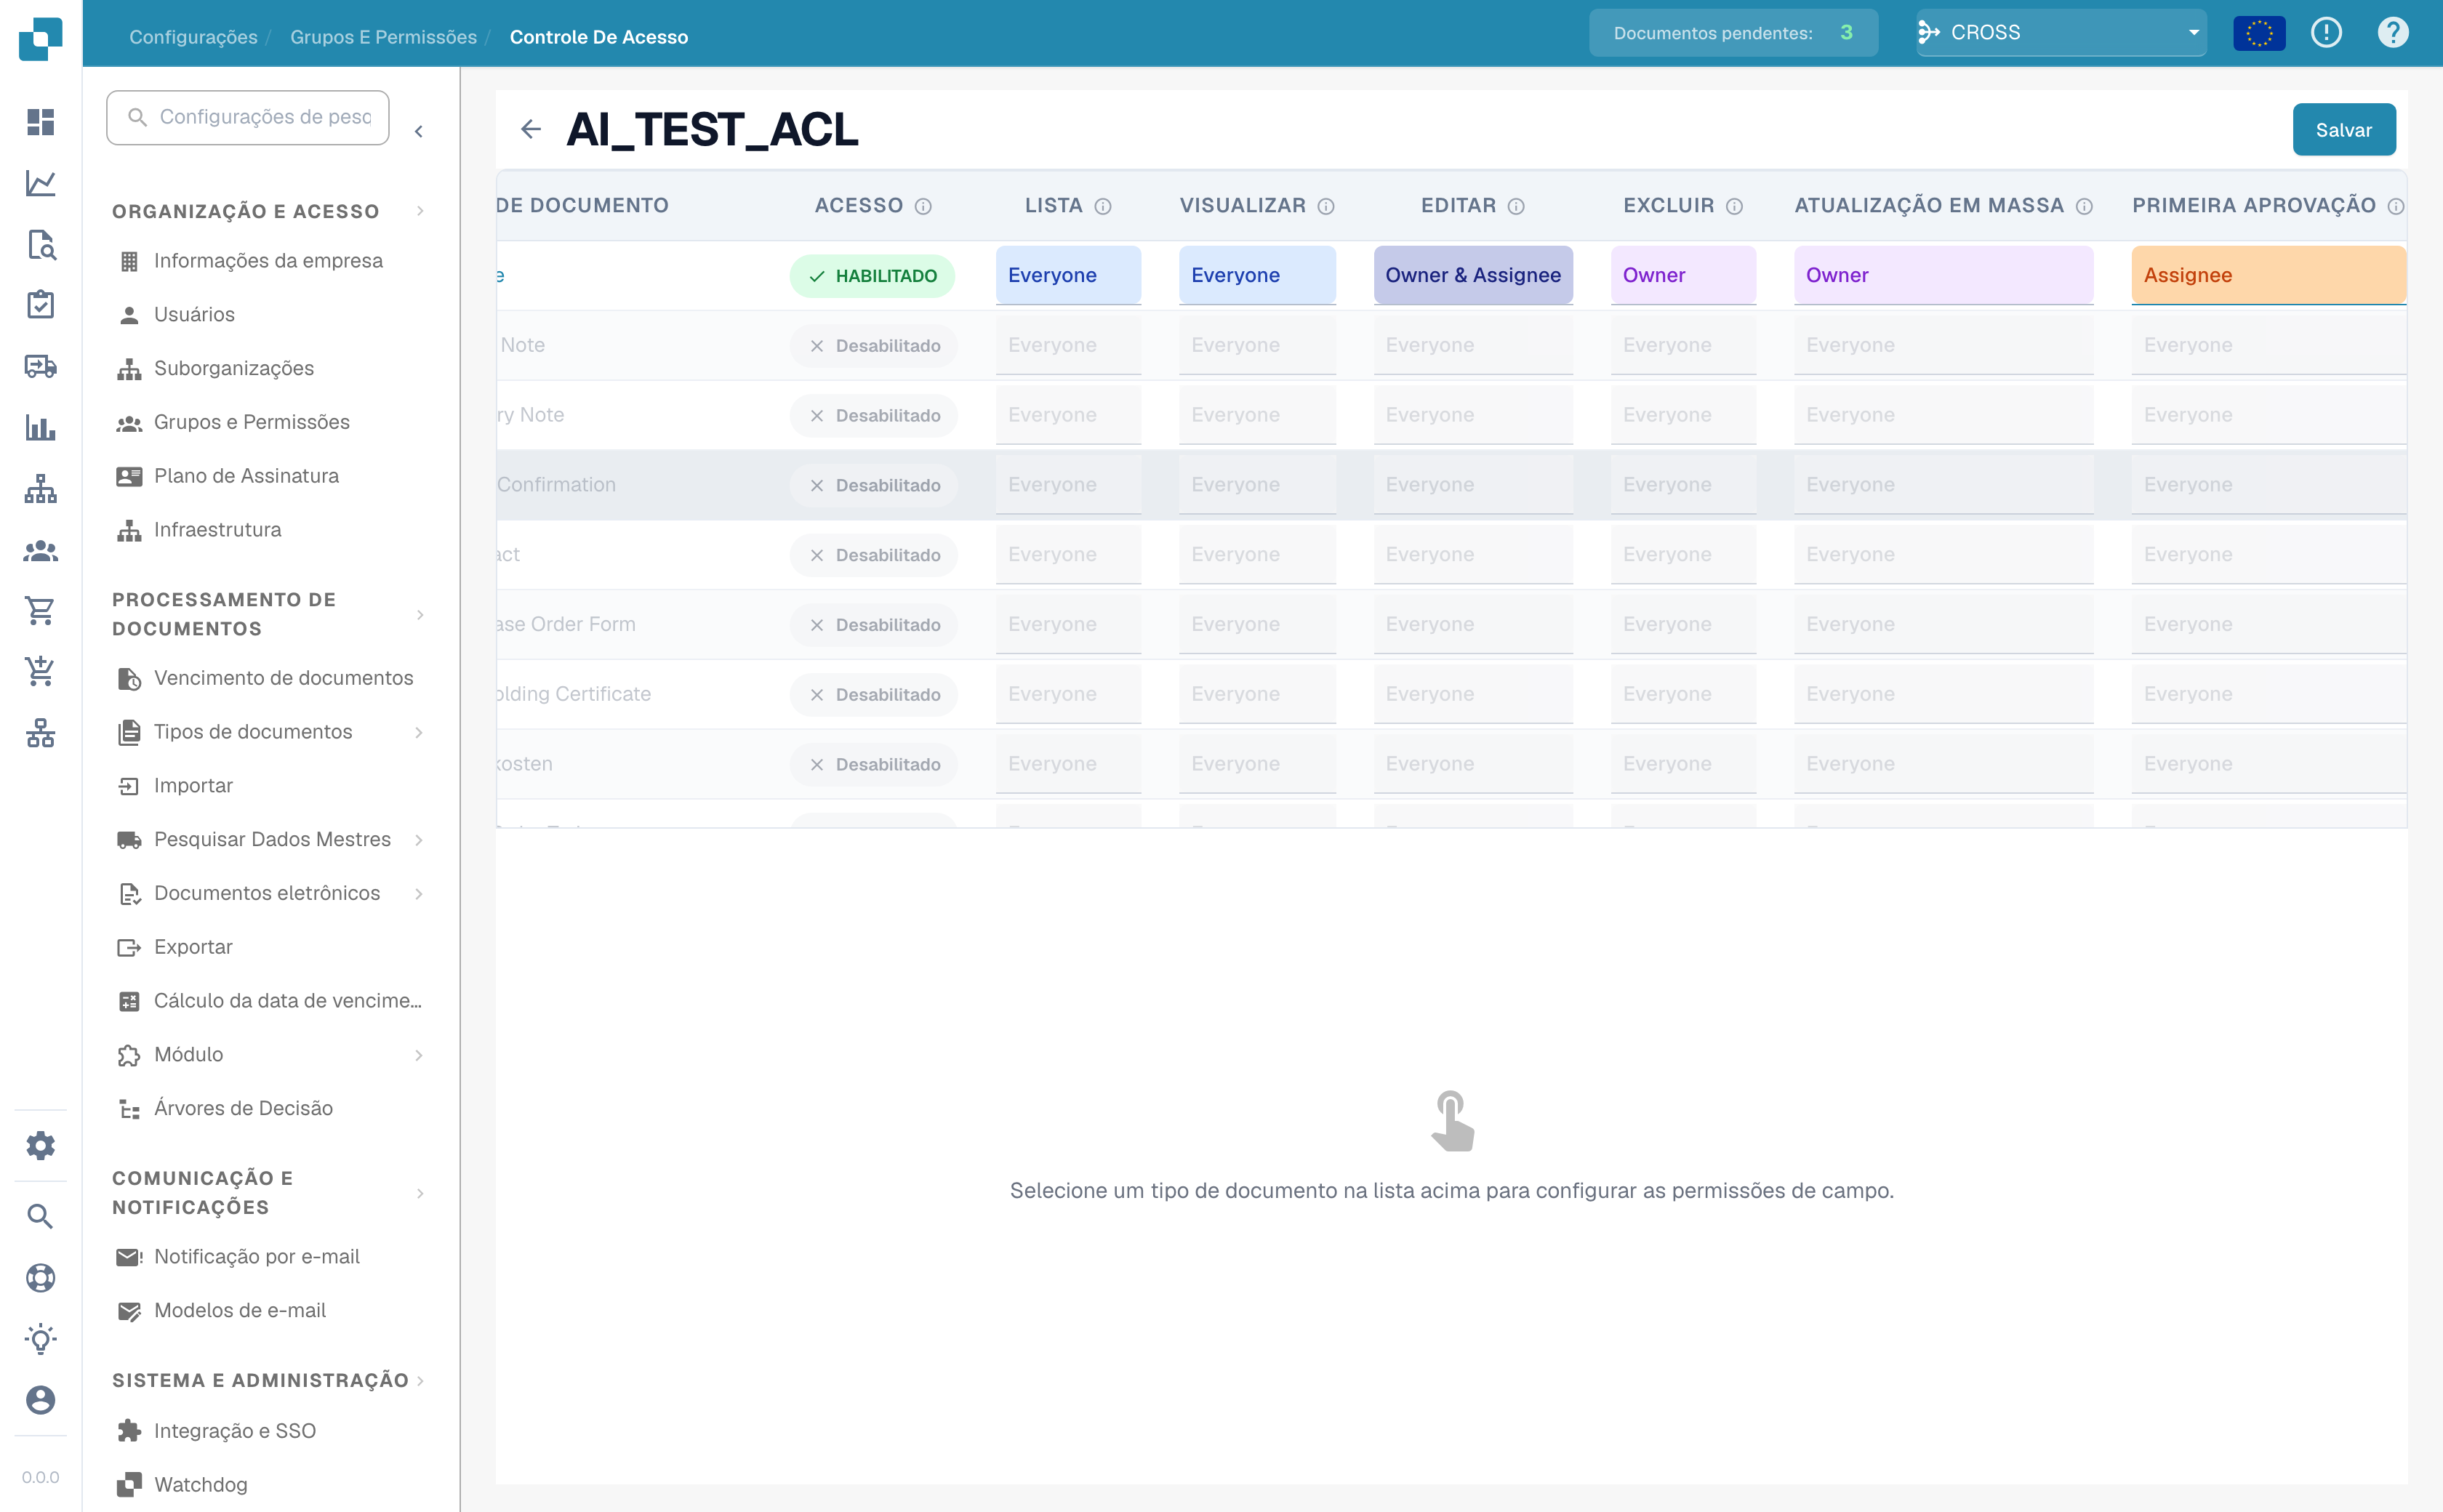Open Lista dropdown showing Everyone in enabled row
Screen dimensions: 2443x1512
[1068, 275]
